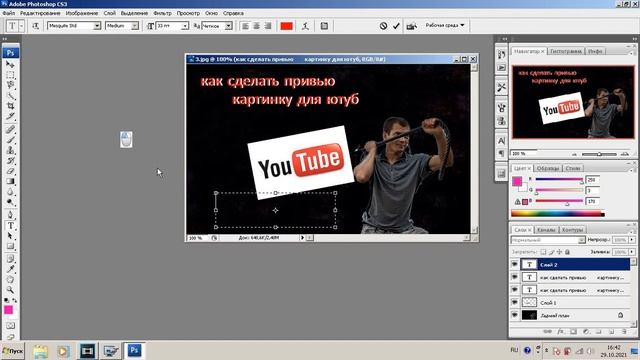Open the anti-aliasing method dropdown
Image resolution: width=640 pixels, height=360 pixels.
point(229,26)
